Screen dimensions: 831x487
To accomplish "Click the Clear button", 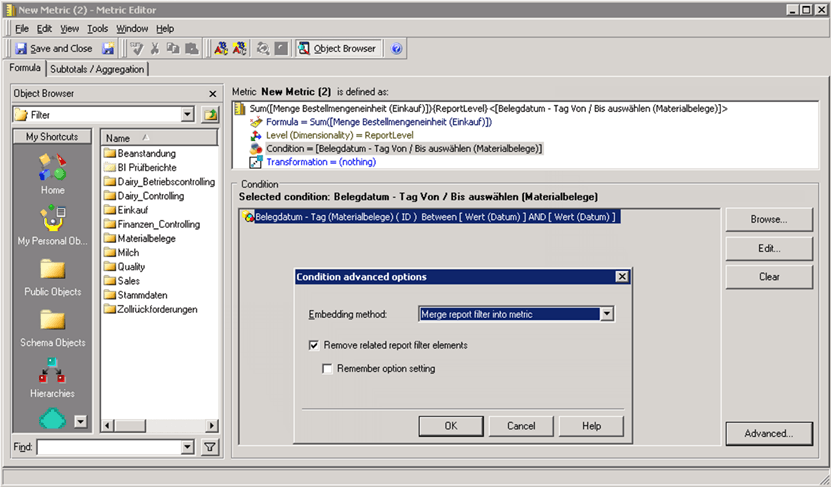I will (x=768, y=277).
